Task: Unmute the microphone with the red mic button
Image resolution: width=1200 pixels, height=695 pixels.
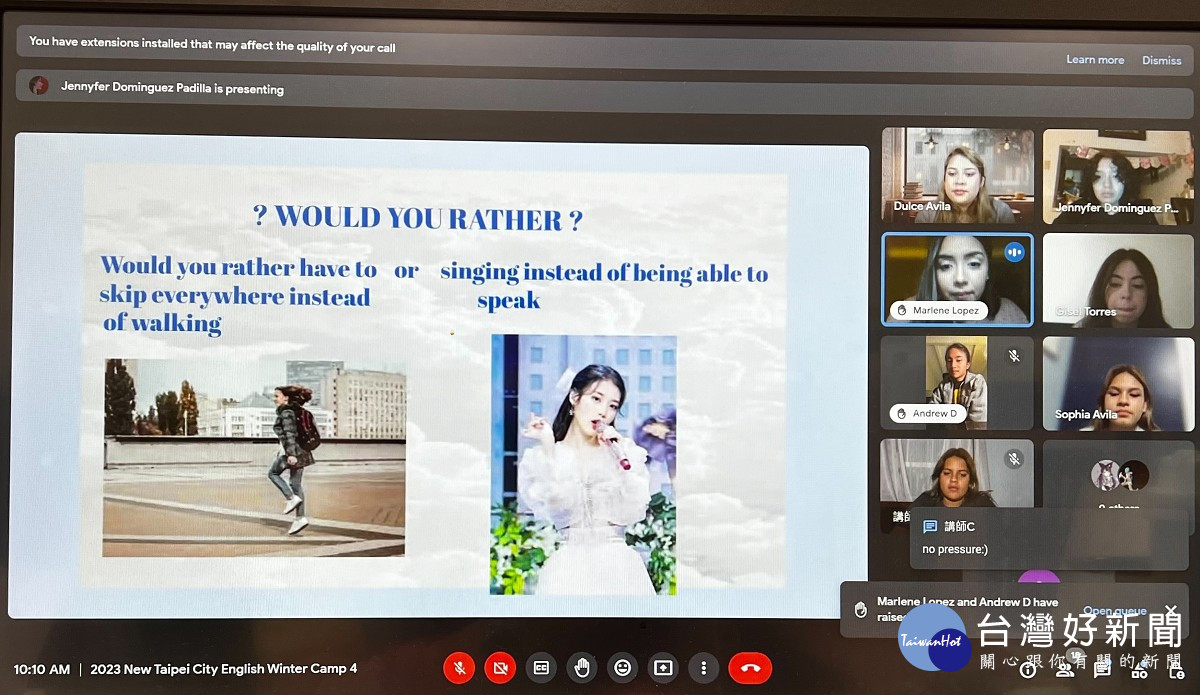Action: [460, 668]
